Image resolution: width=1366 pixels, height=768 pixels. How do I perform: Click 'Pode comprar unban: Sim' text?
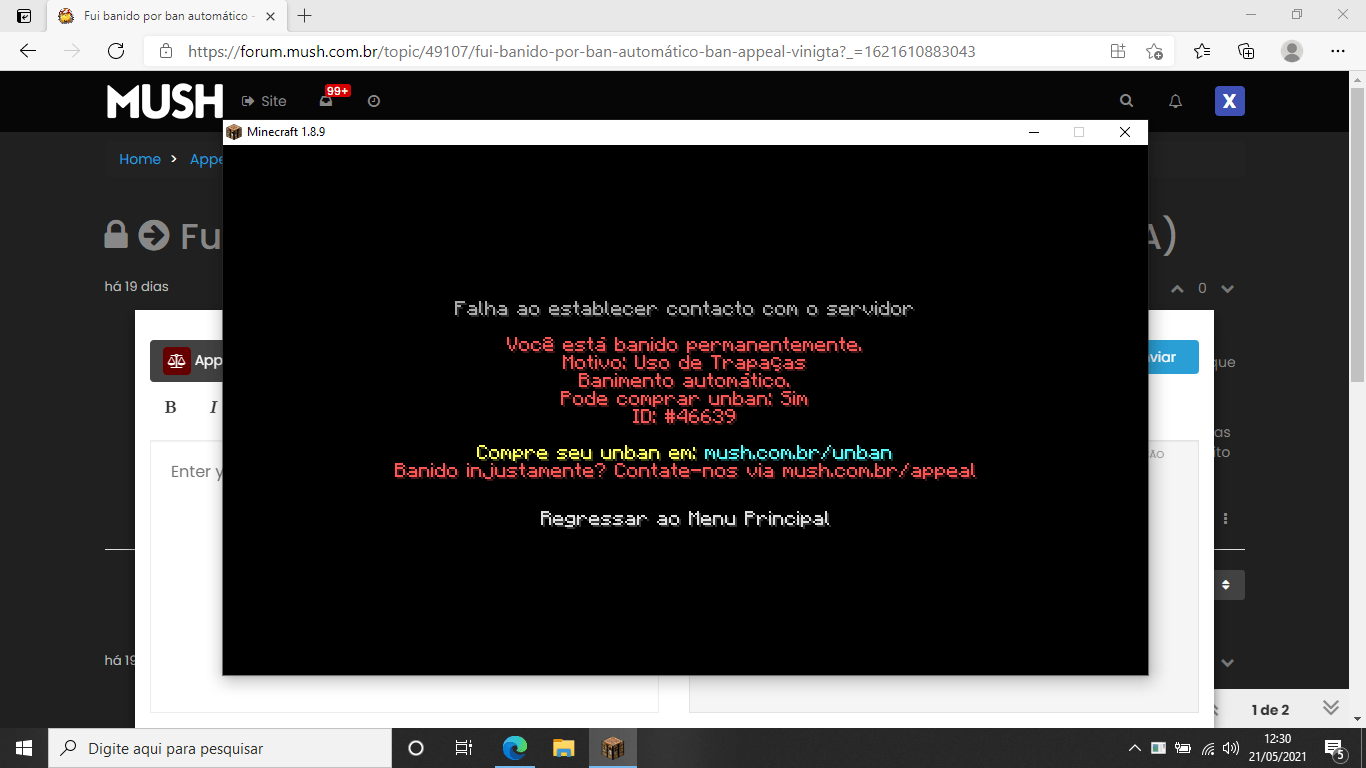[x=684, y=399]
